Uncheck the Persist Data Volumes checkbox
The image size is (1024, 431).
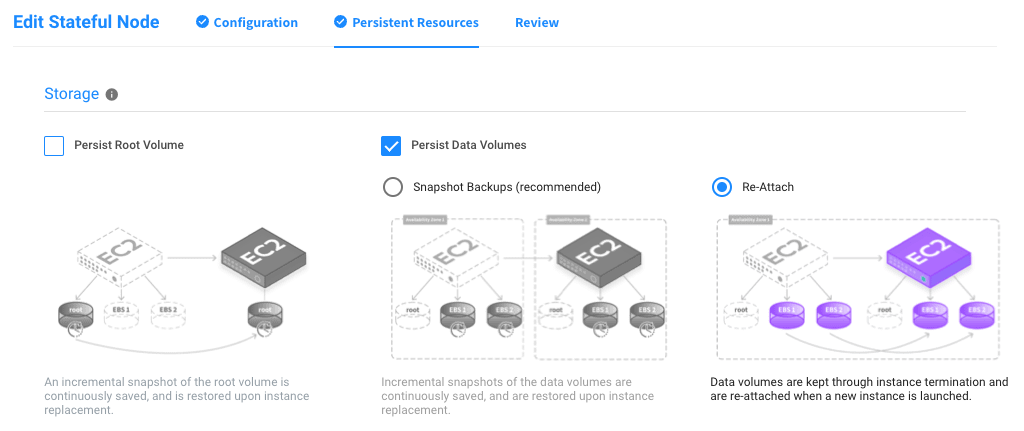(391, 146)
